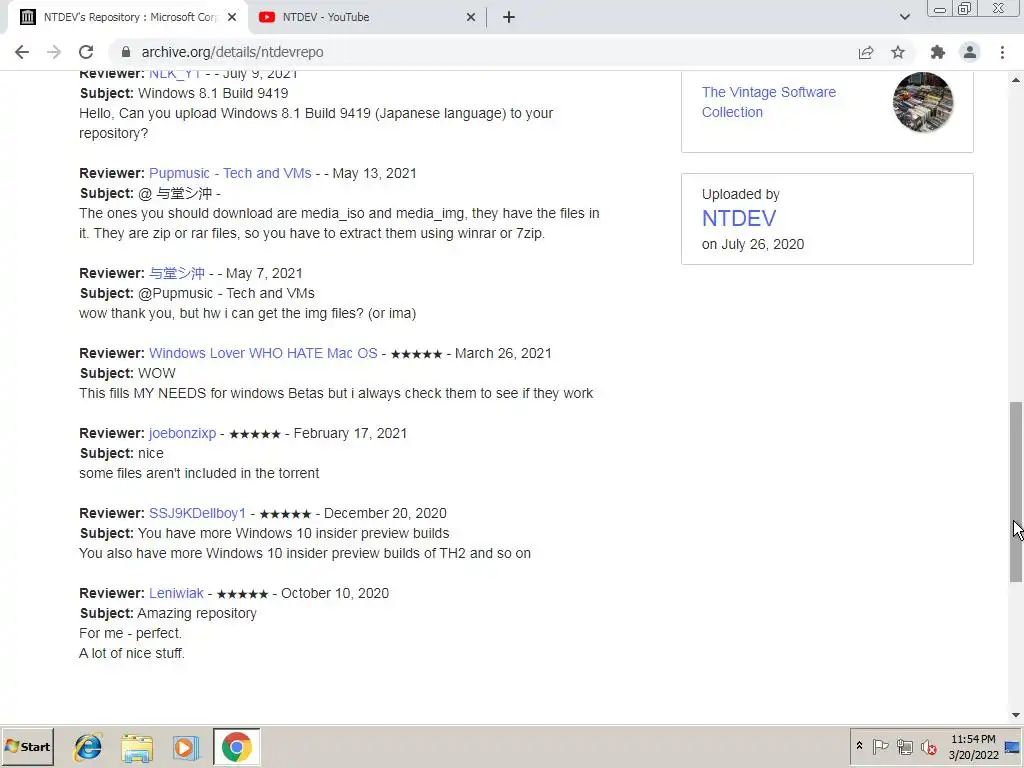Image resolution: width=1024 pixels, height=768 pixels.
Task: Open a new tab with the plus button
Action: [x=509, y=18]
